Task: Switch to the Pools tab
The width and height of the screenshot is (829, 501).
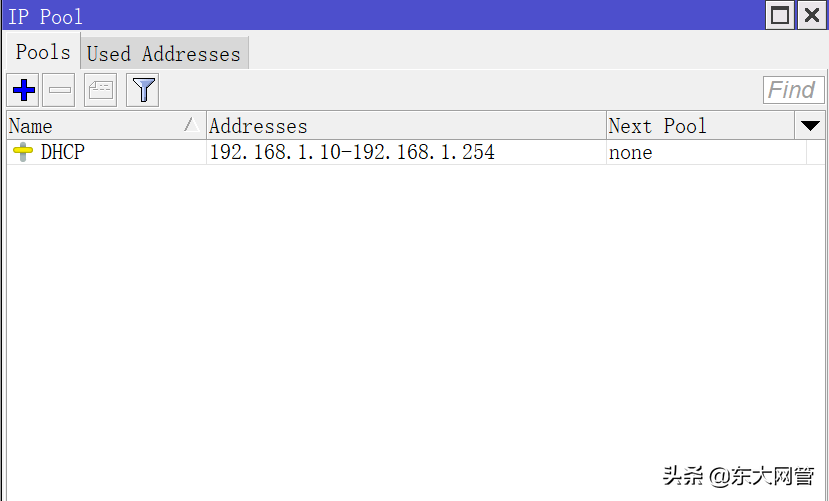Action: (43, 53)
